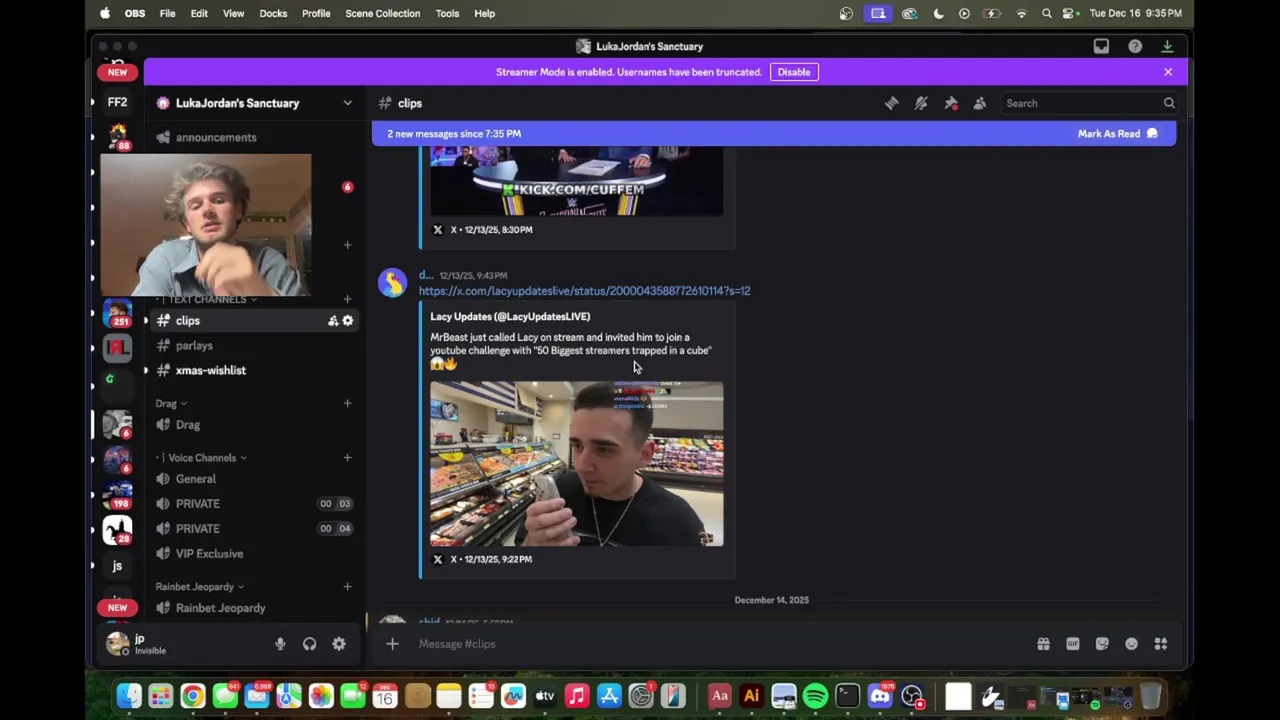This screenshot has height=720, width=1280.
Task: Expand LukaJordan's Sanctuary server dropdown
Action: [x=347, y=103]
